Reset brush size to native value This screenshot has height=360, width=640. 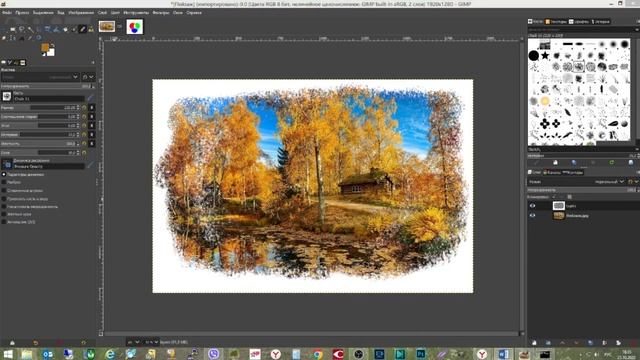(84, 108)
